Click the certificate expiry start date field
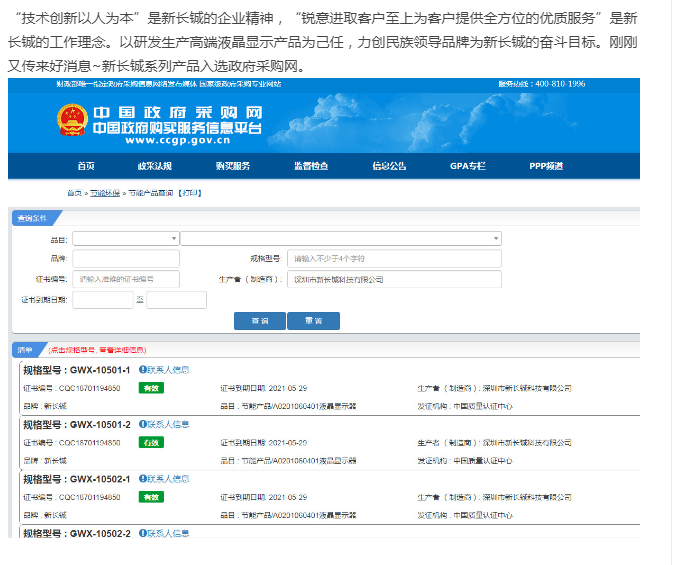Viewport: 673px width, 565px height. [x=103, y=300]
